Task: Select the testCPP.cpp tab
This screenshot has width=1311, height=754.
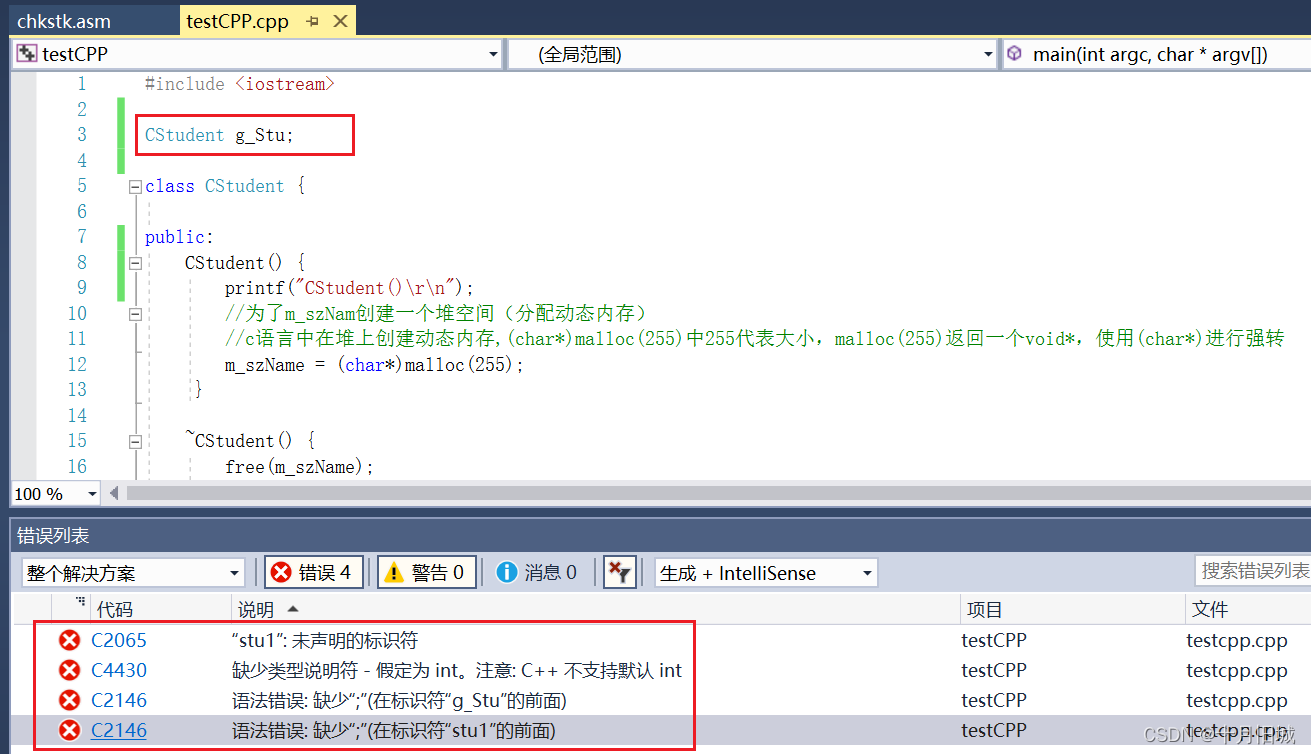Action: point(238,20)
